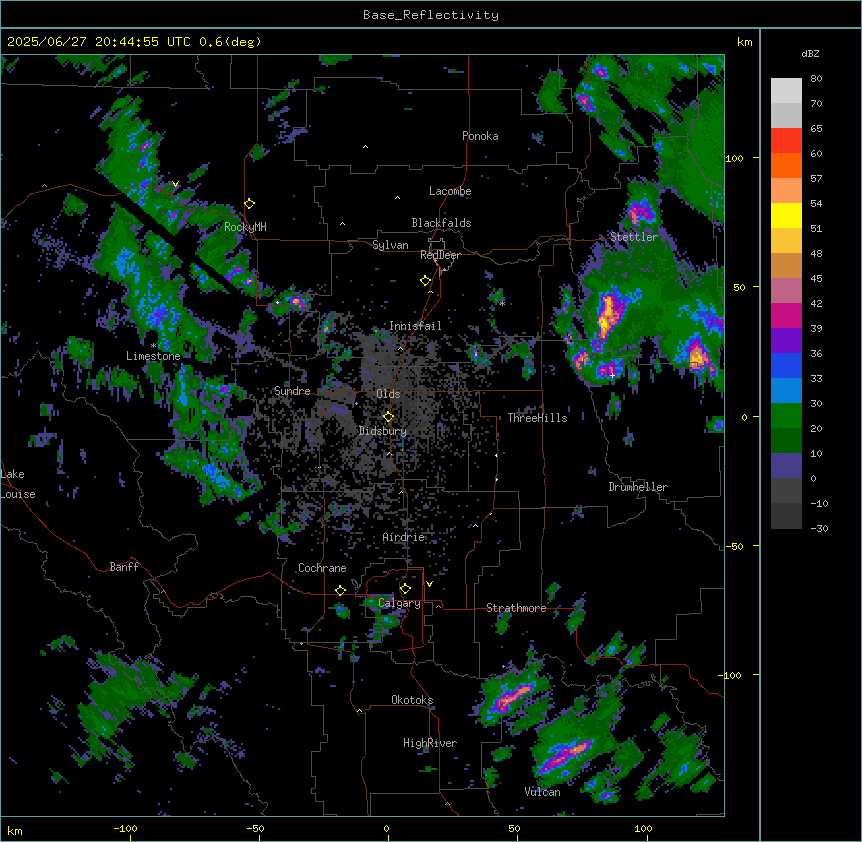Screen dimensions: 862x842
Task: Click the yellow diamond marker above the Calgary label
Action: click(405, 589)
